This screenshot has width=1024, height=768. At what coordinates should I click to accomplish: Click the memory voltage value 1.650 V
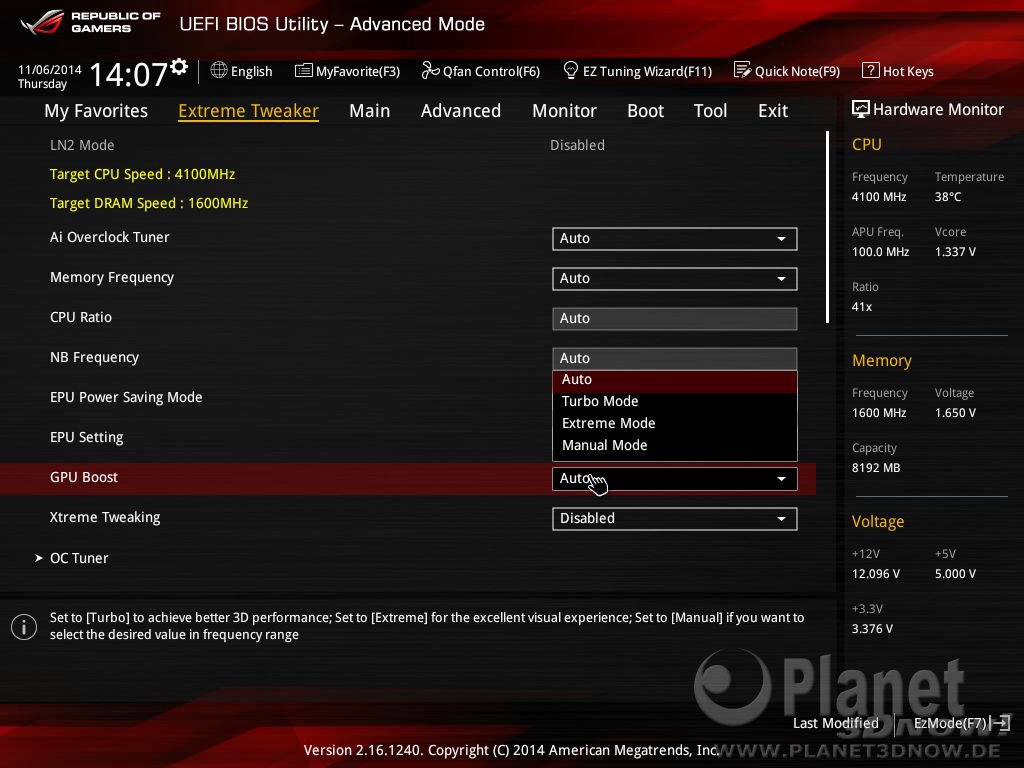955,413
